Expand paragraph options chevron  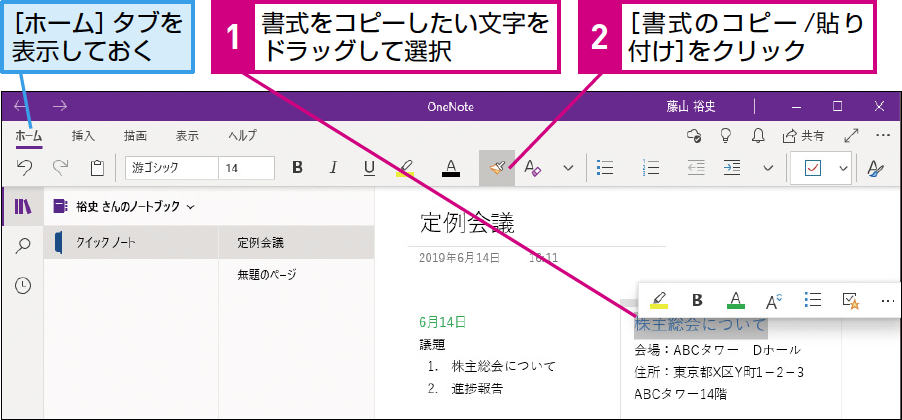(767, 168)
